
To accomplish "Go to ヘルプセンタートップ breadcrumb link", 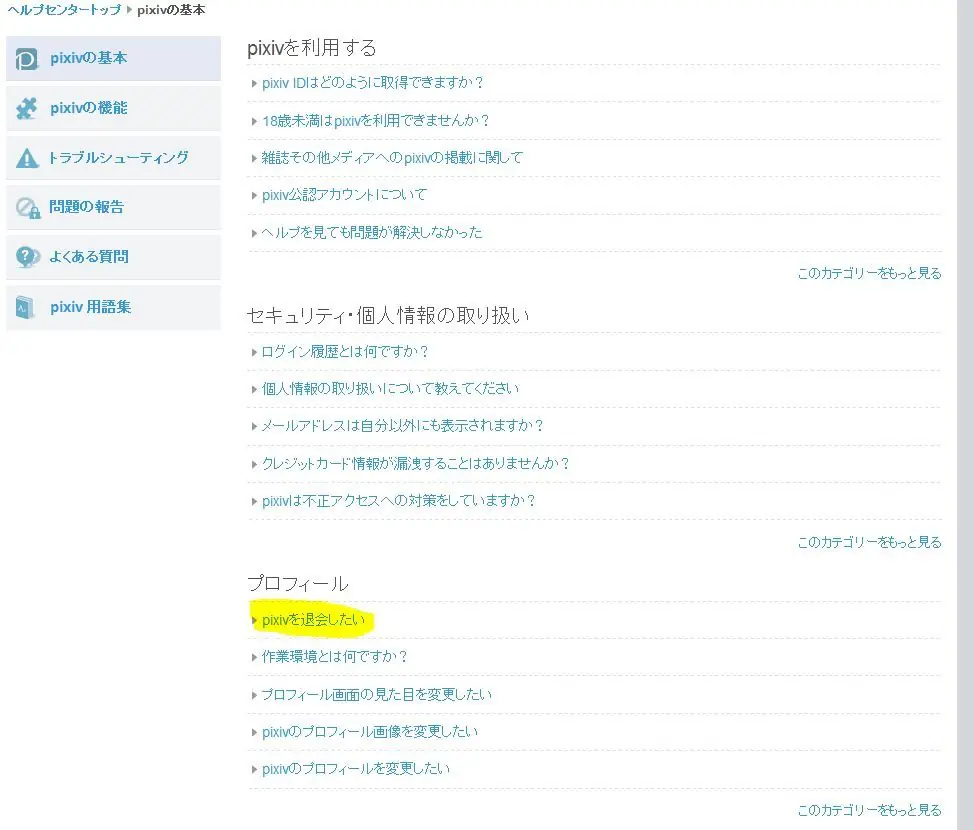I will tap(64, 10).
